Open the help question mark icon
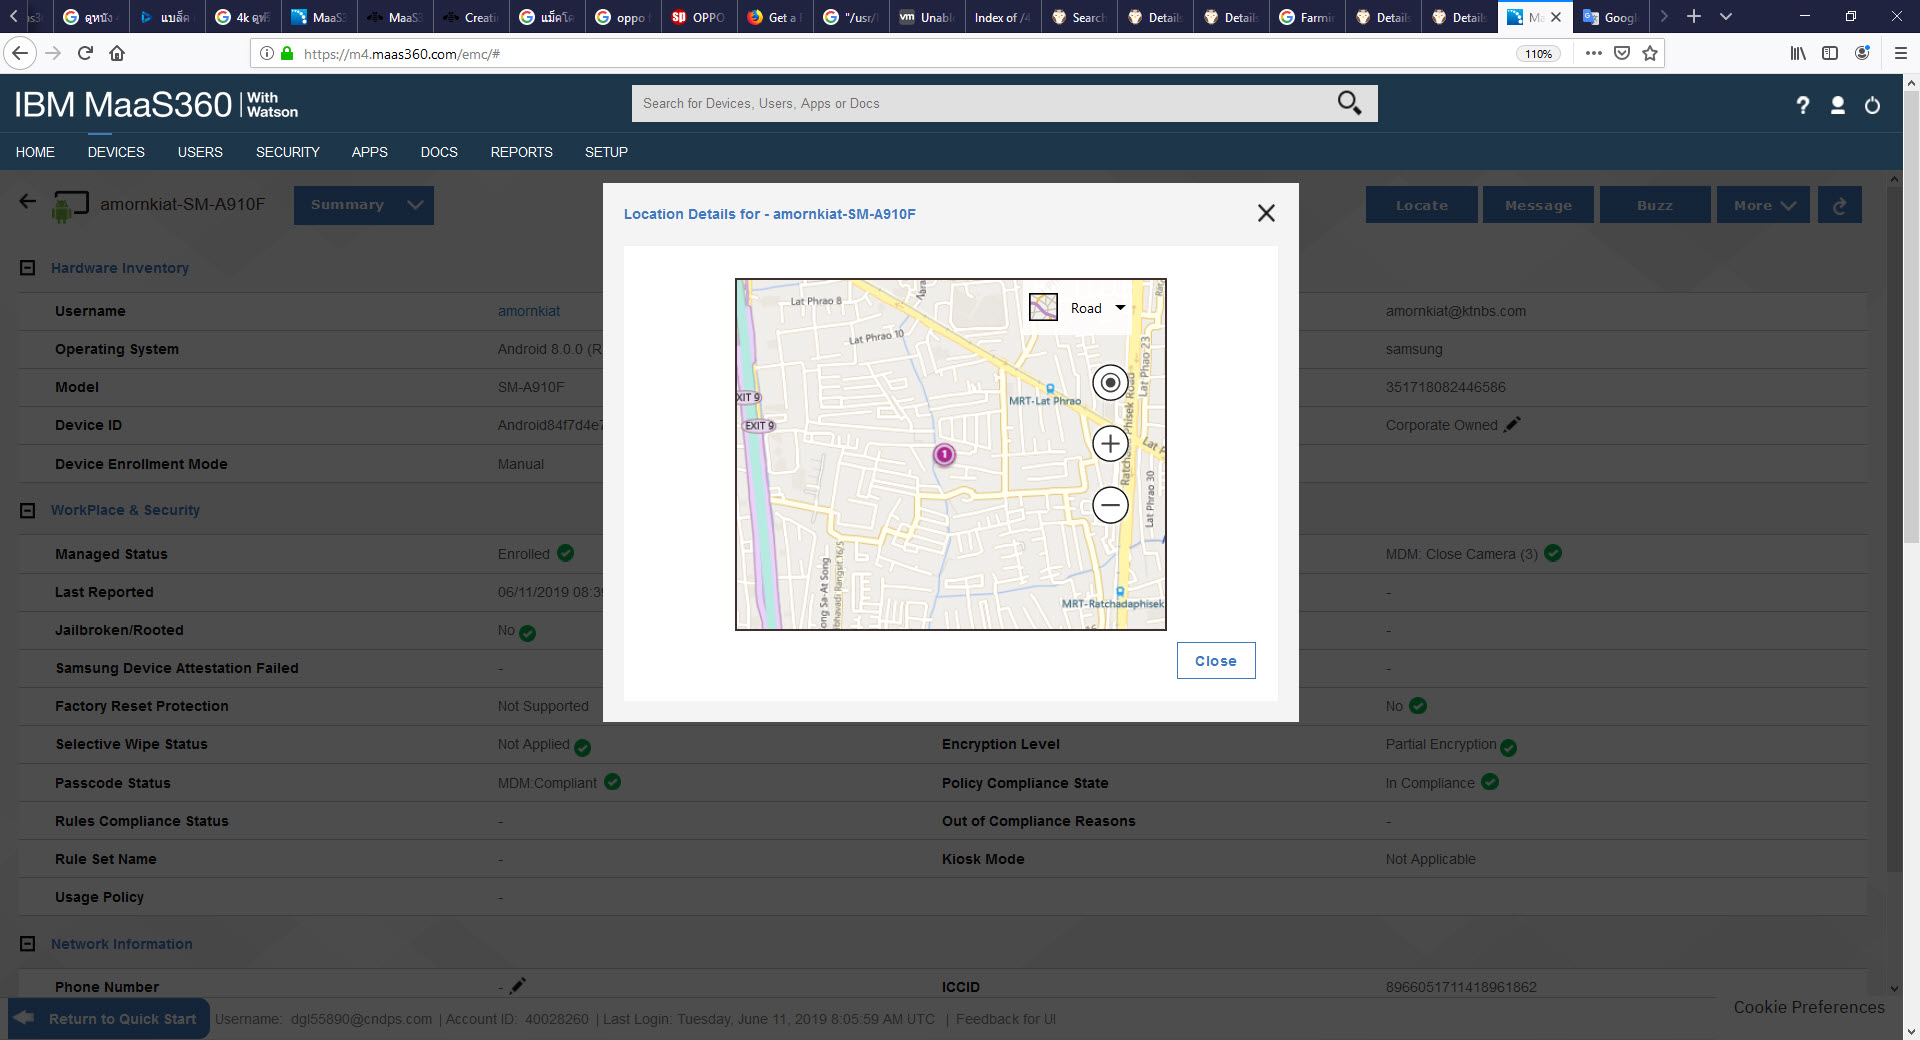 pos(1803,105)
